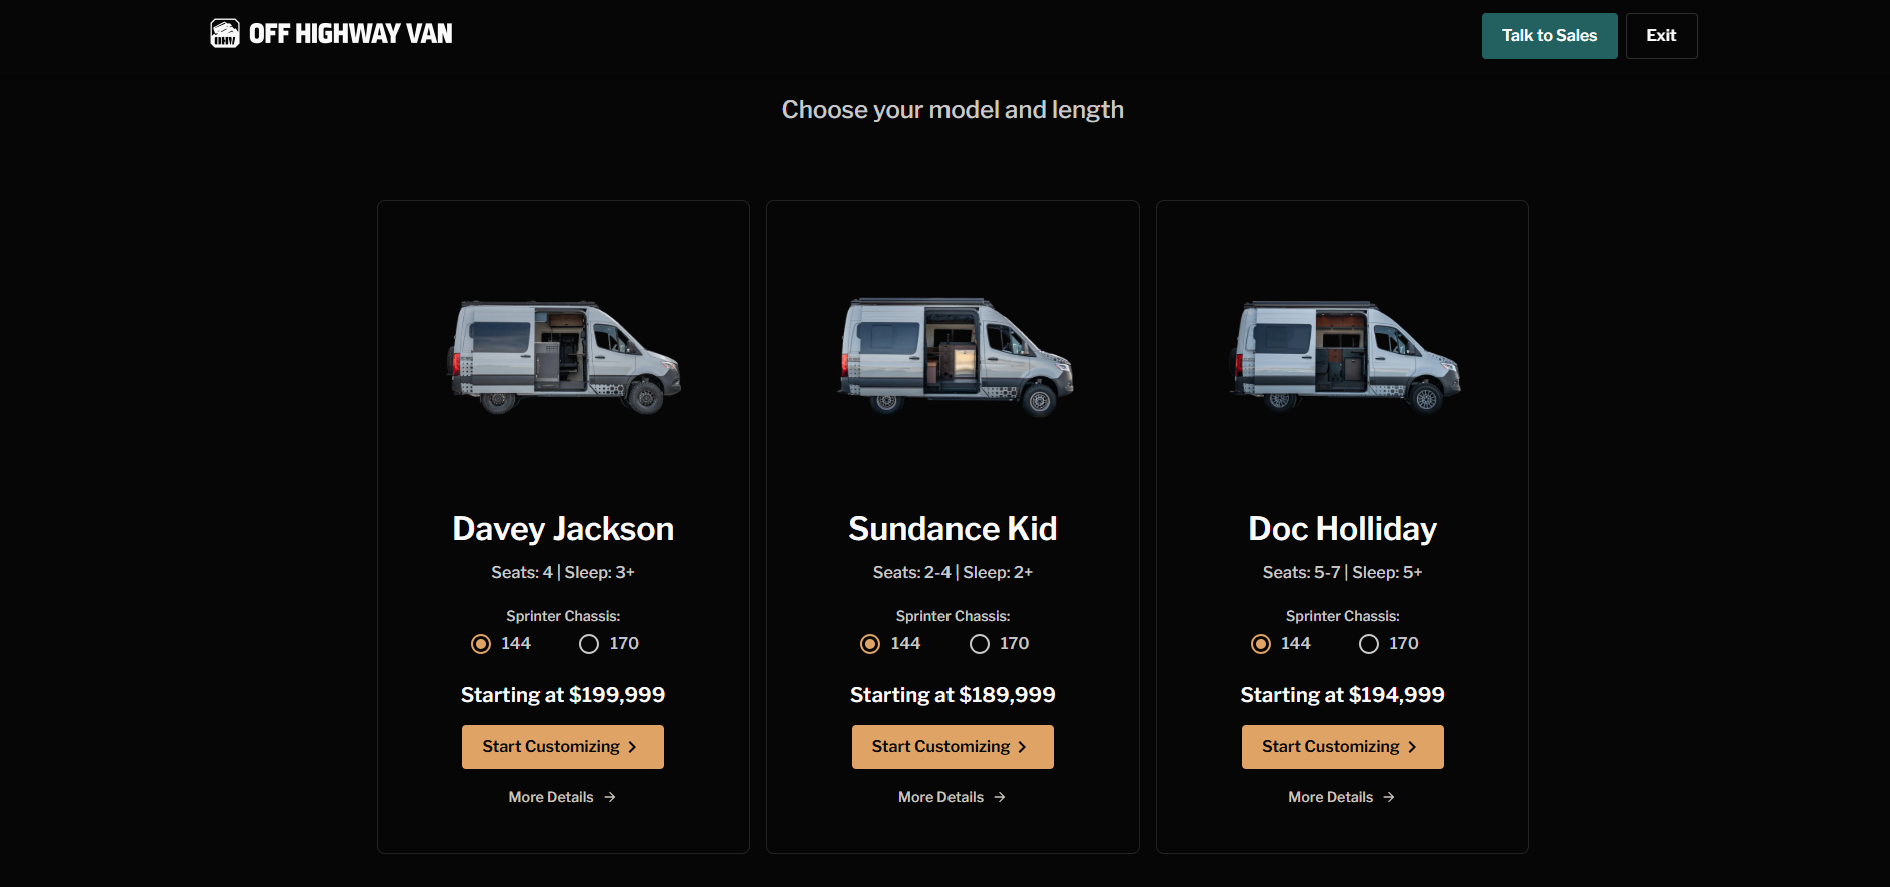Click the Sundance Kid van image

point(953,357)
